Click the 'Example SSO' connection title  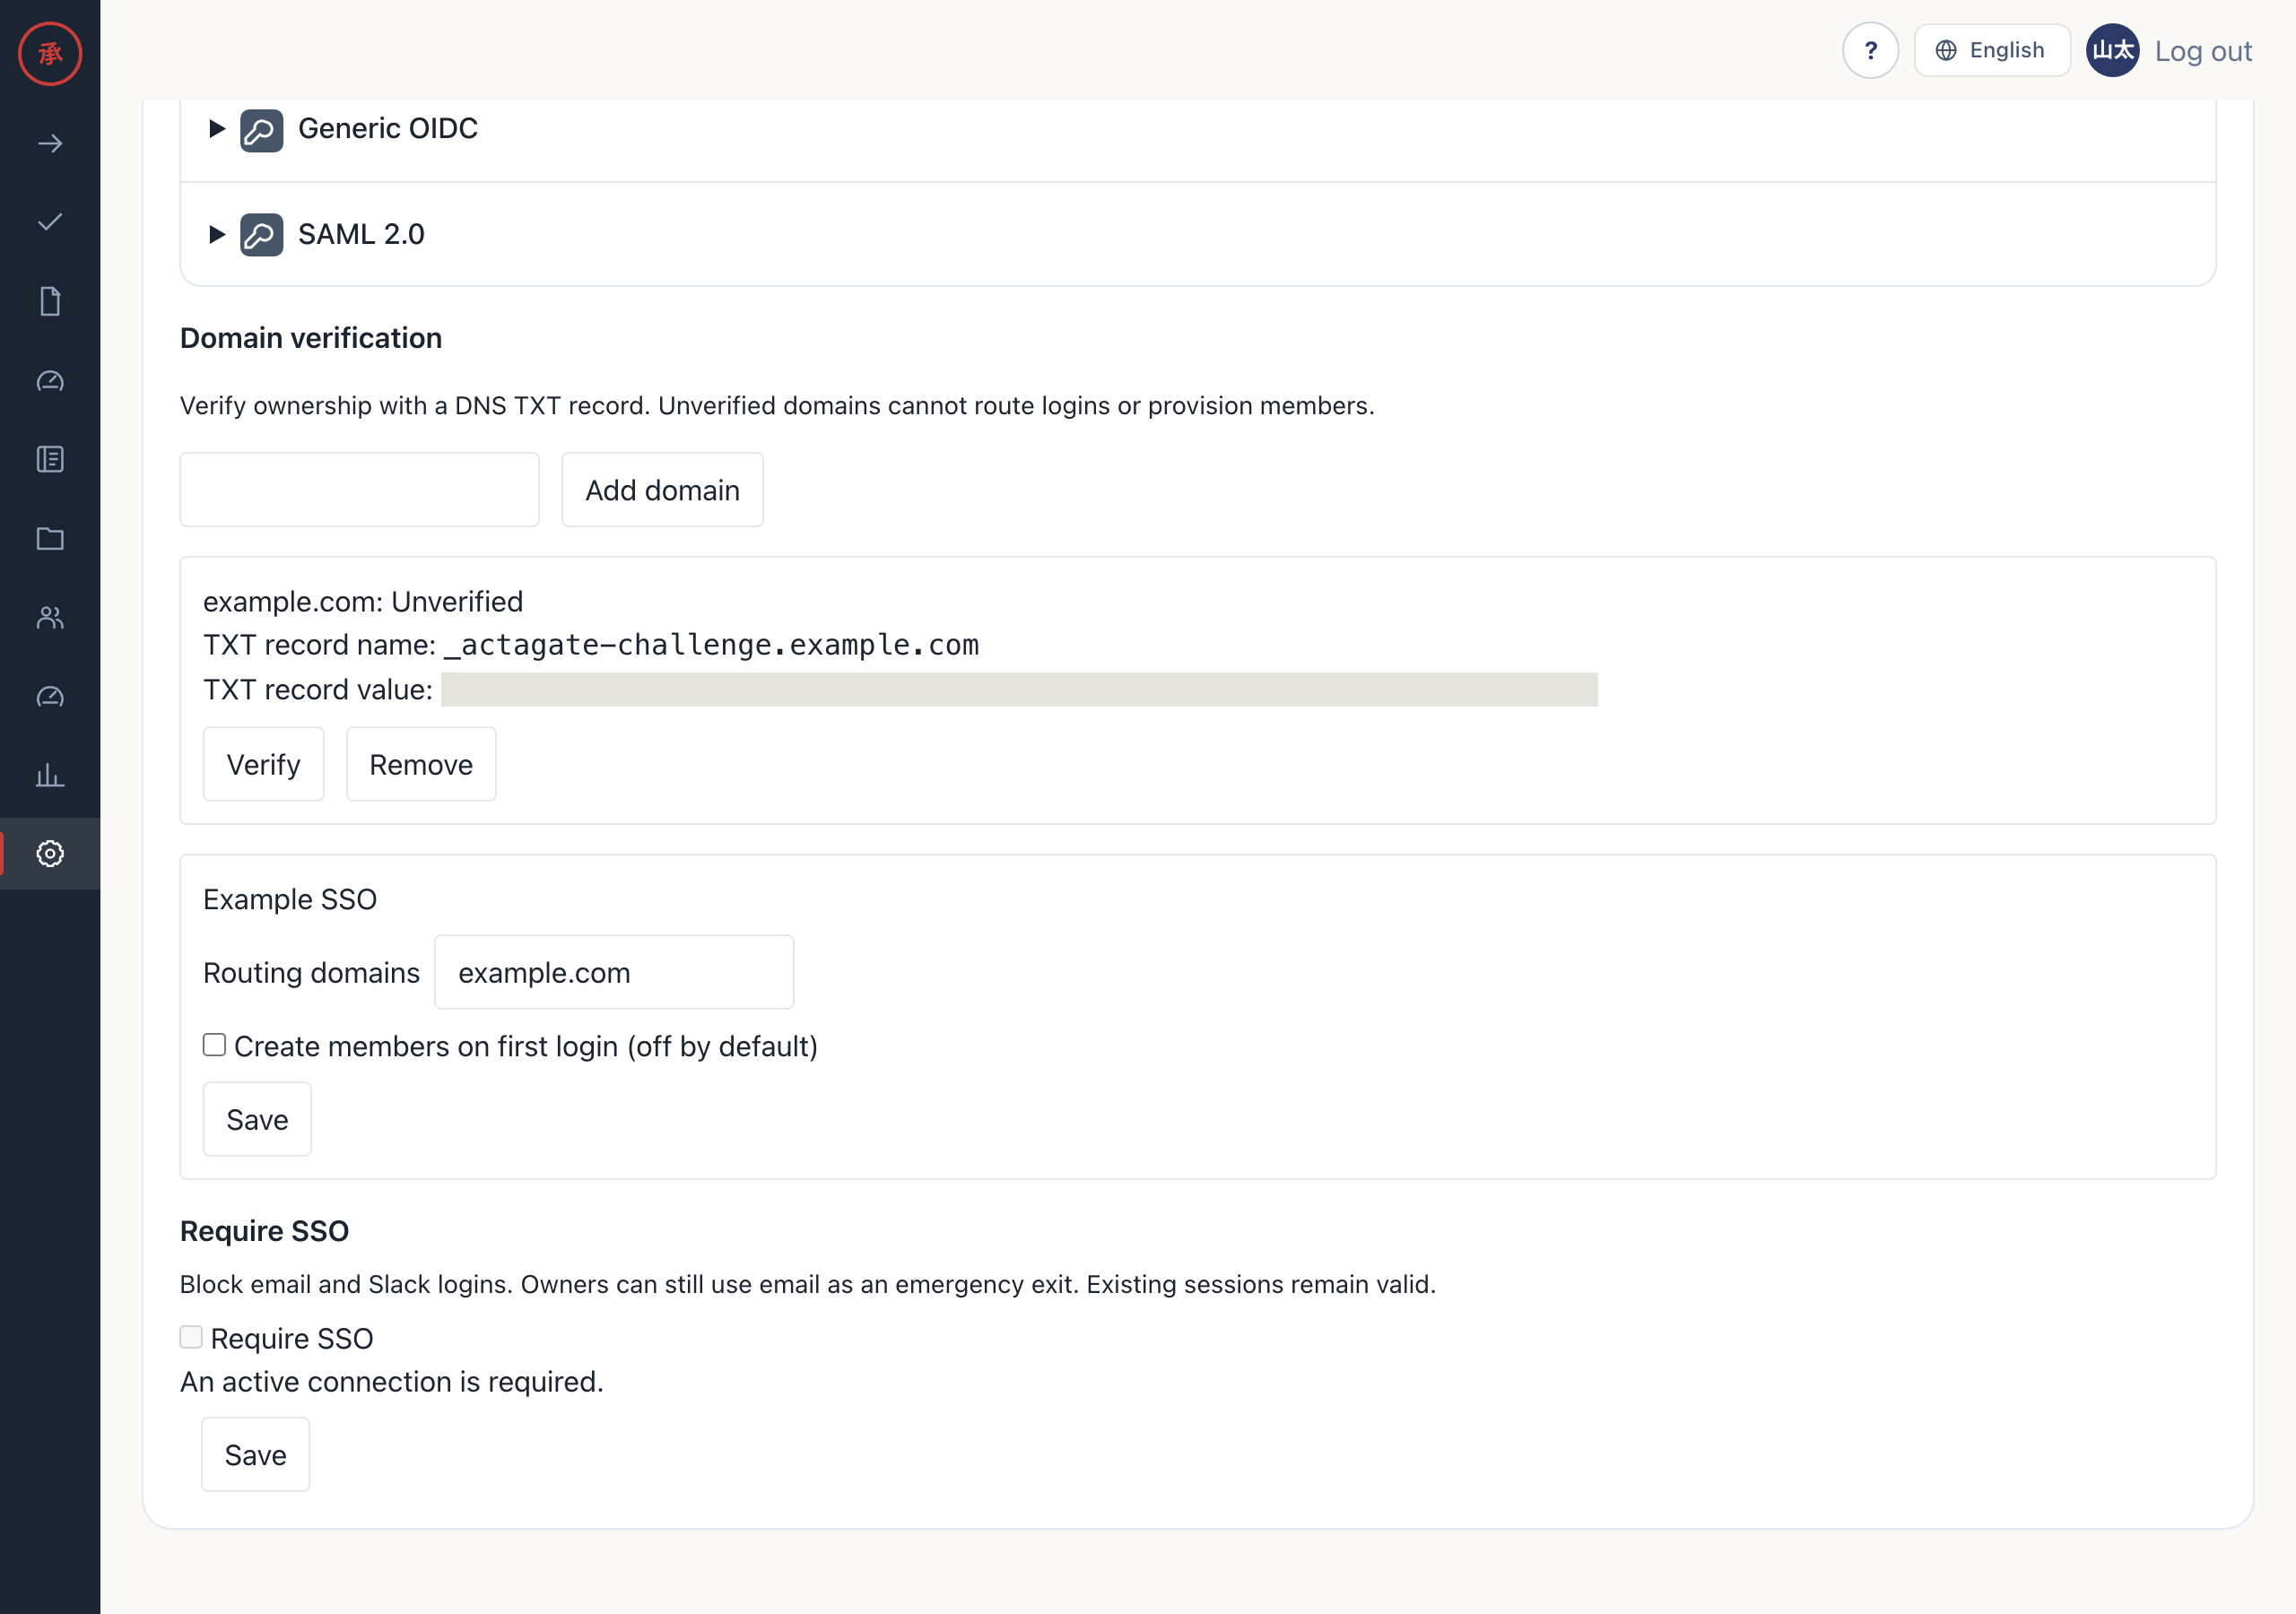coord(290,899)
